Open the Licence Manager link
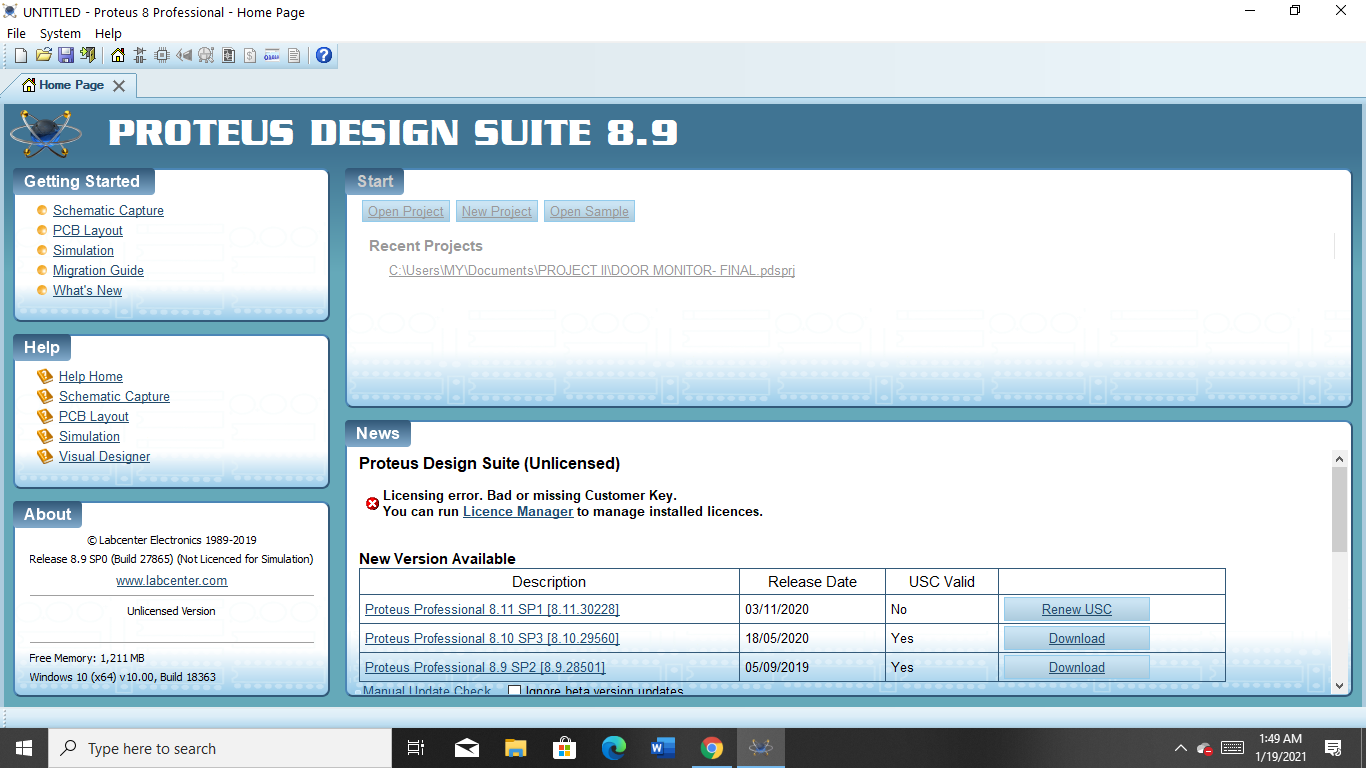Viewport: 1366px width, 768px height. click(518, 511)
